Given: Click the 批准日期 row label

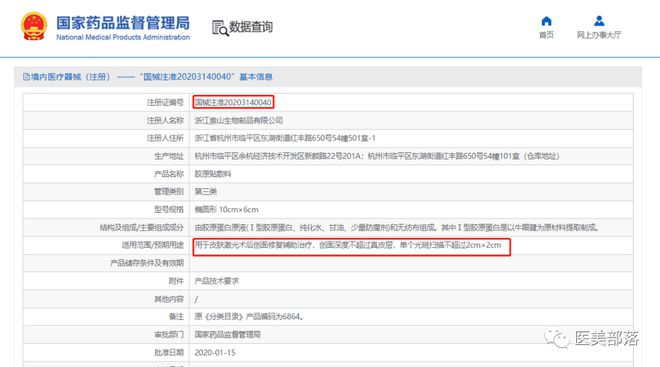Looking at the screenshot, I should tap(169, 353).
